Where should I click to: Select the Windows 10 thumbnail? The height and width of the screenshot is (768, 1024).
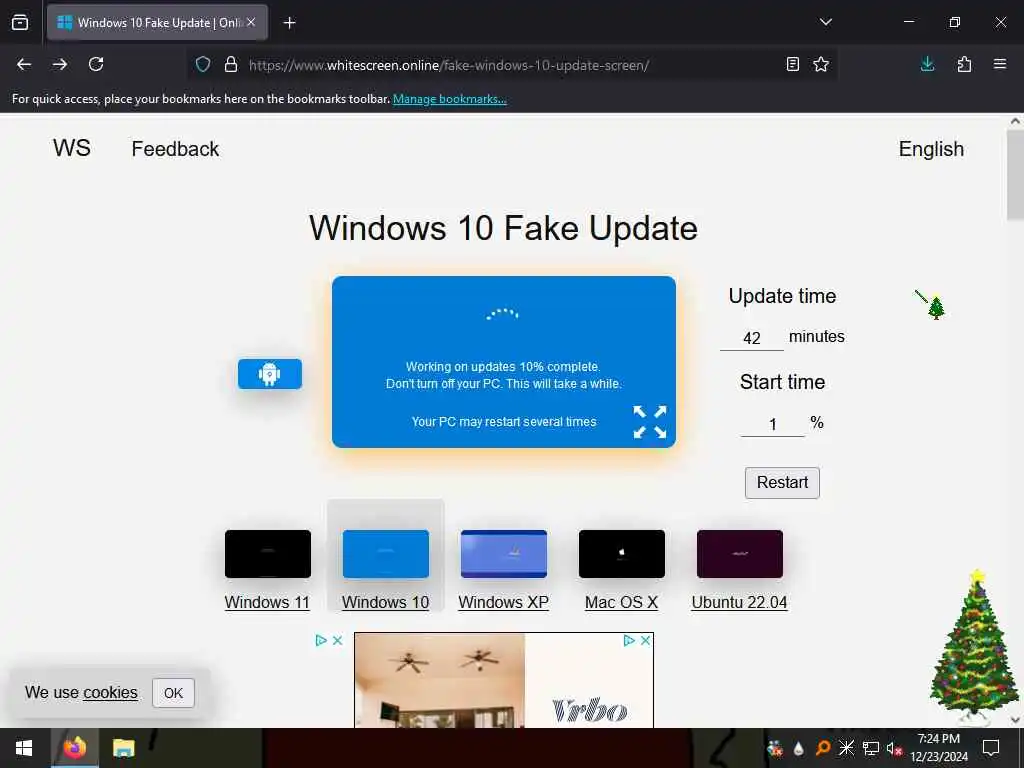(x=386, y=554)
